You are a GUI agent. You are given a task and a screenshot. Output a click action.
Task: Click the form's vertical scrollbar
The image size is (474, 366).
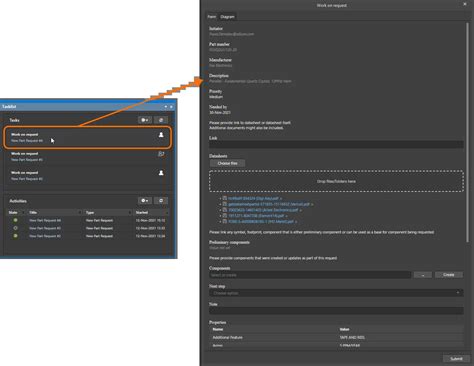point(467,132)
